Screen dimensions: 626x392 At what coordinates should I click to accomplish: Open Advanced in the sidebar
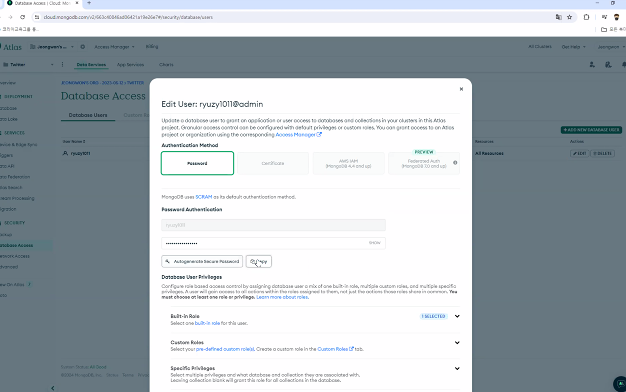click(x=9, y=267)
